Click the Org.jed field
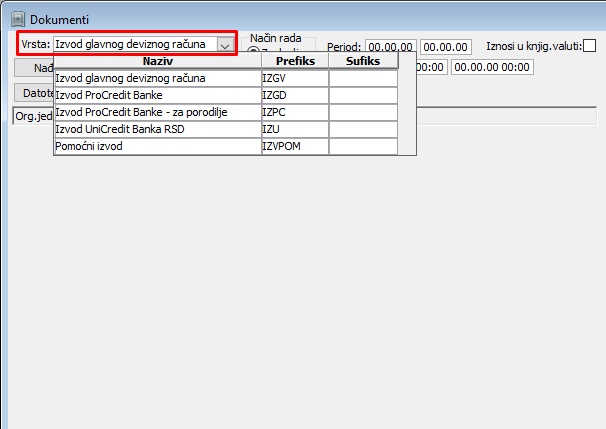The height and width of the screenshot is (429, 606). point(33,116)
